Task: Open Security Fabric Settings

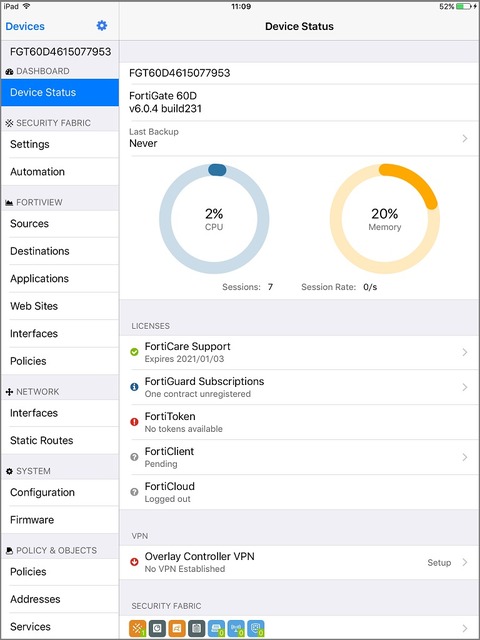Action: tap(60, 144)
